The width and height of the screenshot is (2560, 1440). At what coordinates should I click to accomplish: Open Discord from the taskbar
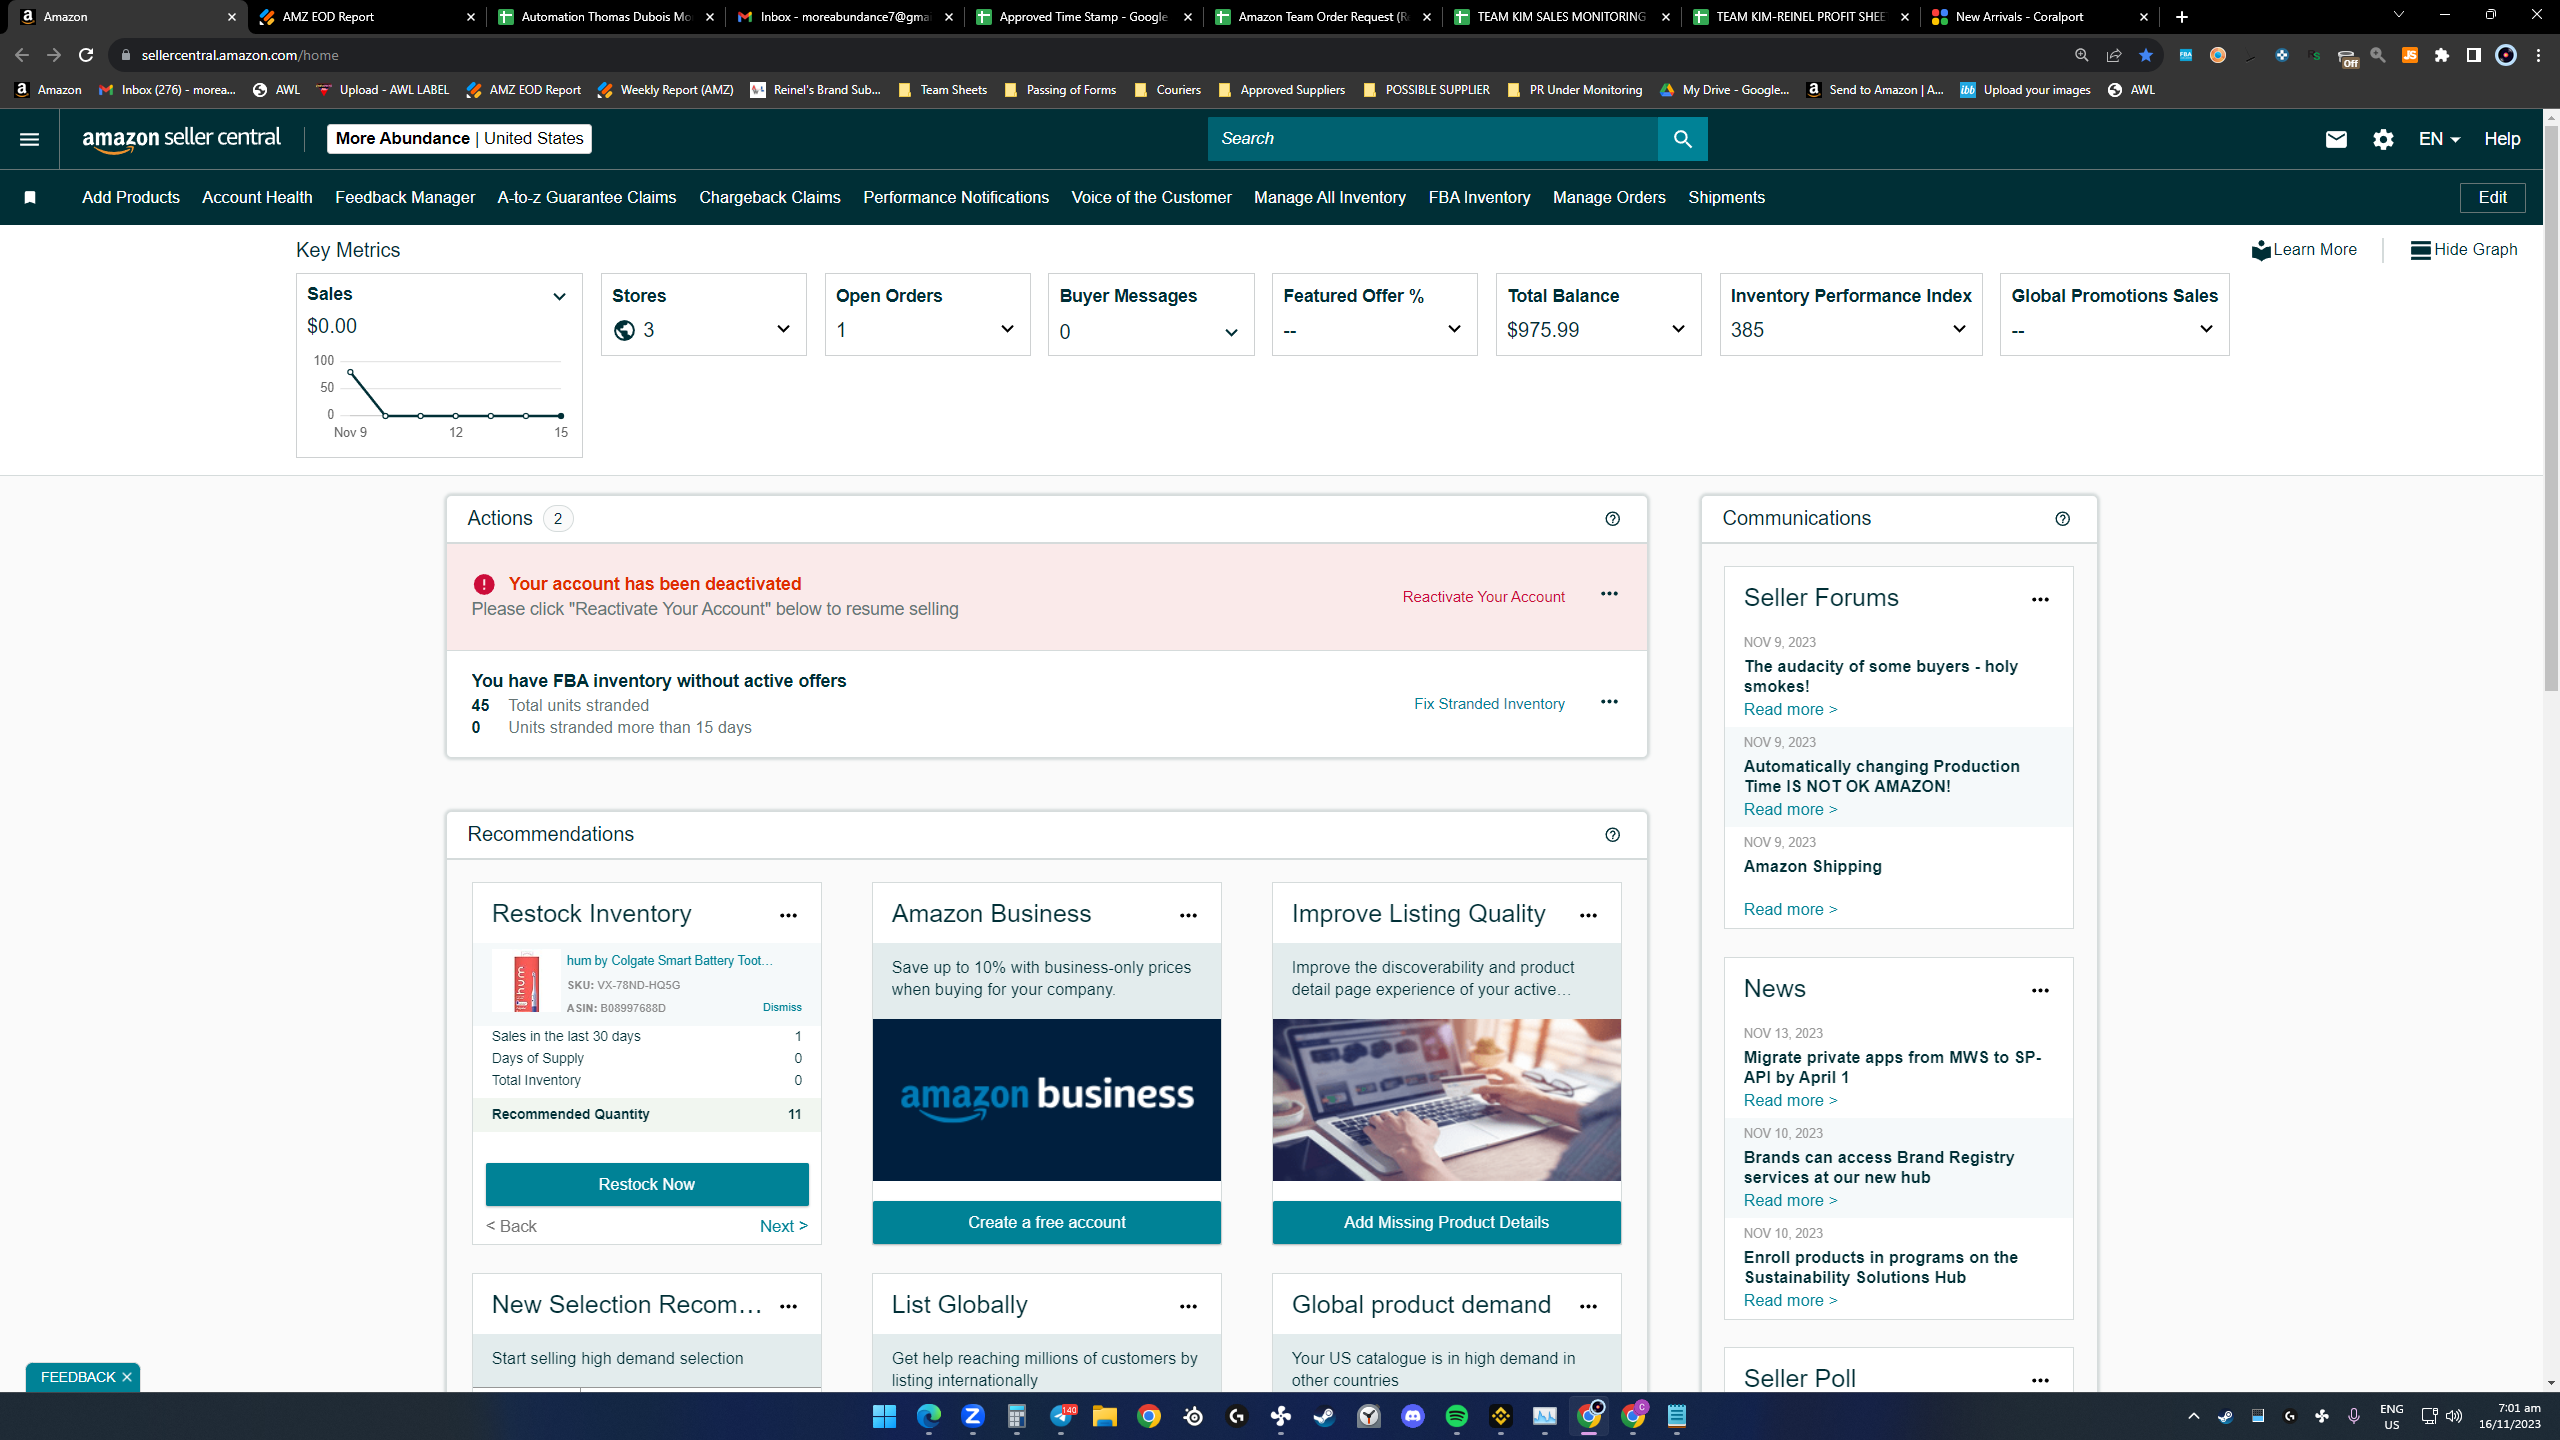pyautogui.click(x=1412, y=1416)
